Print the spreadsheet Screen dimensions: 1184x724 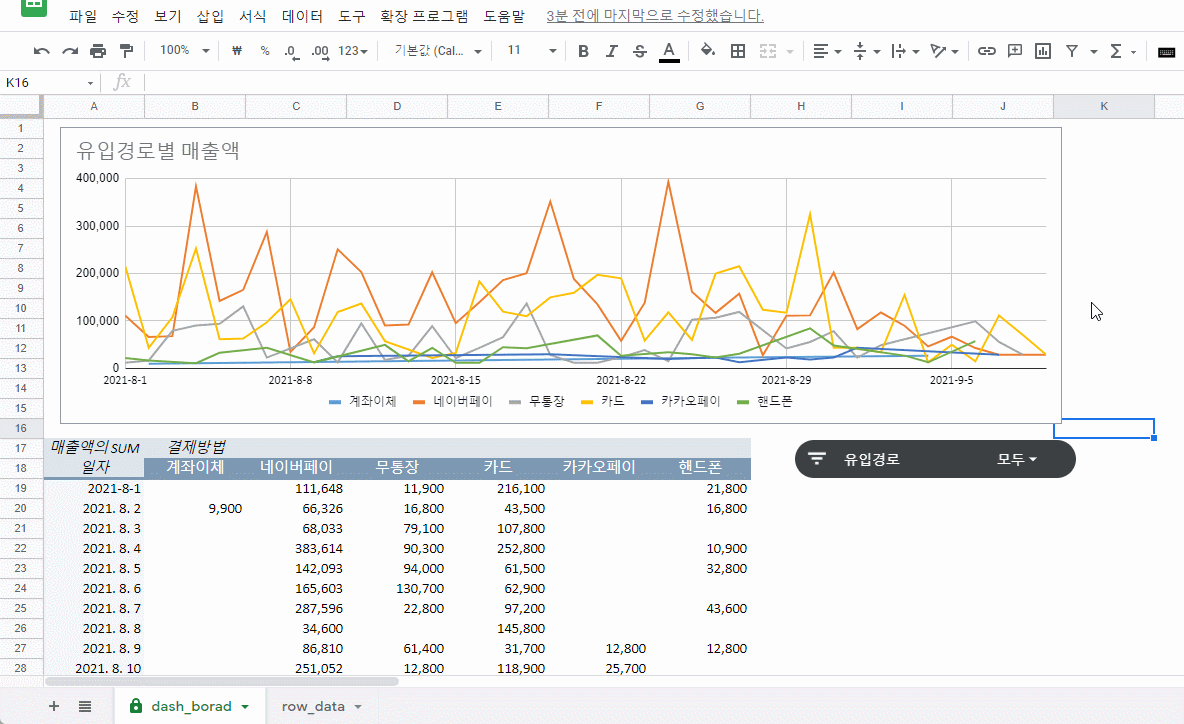click(98, 51)
